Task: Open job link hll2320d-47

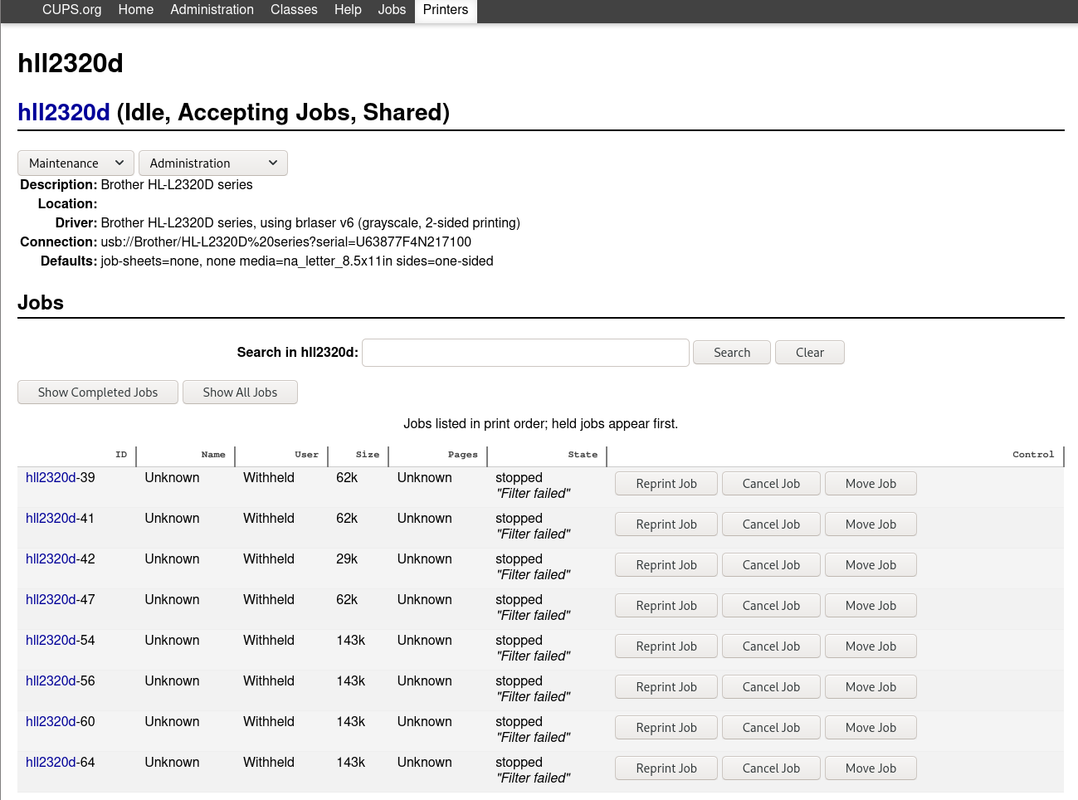Action: (51, 599)
